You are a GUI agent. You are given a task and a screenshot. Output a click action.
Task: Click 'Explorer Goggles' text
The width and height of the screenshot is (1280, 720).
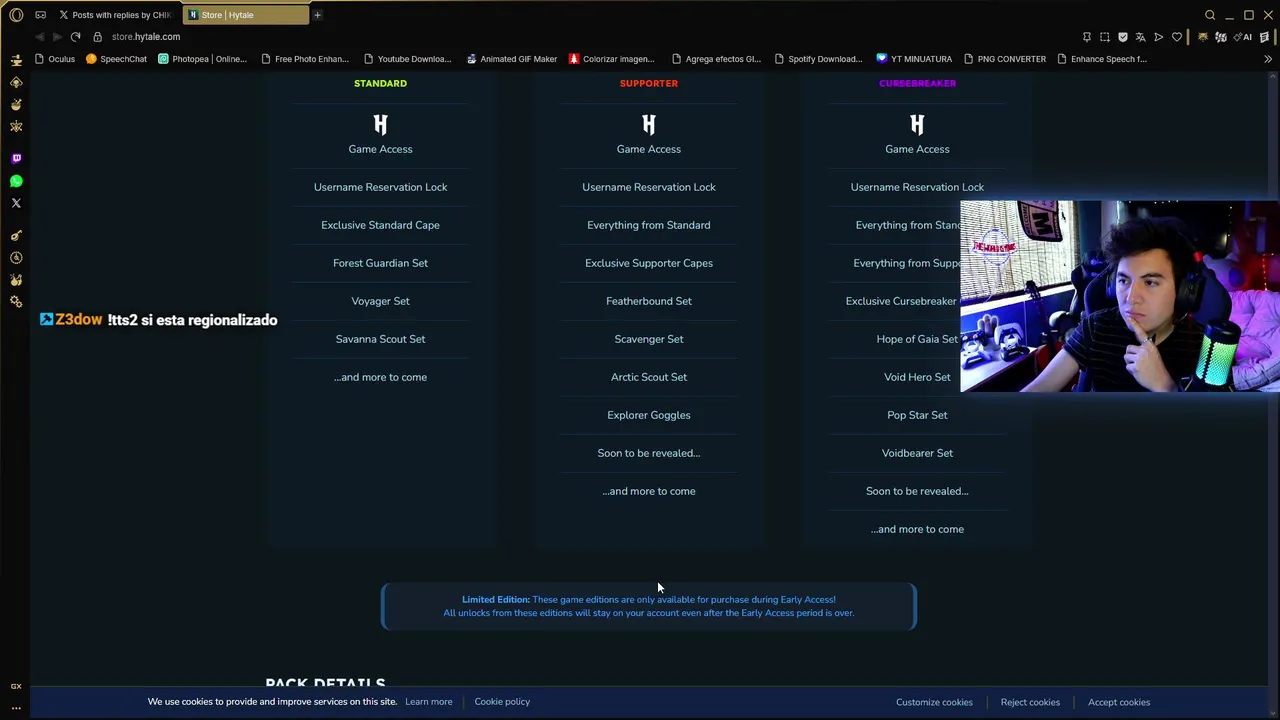click(x=649, y=415)
